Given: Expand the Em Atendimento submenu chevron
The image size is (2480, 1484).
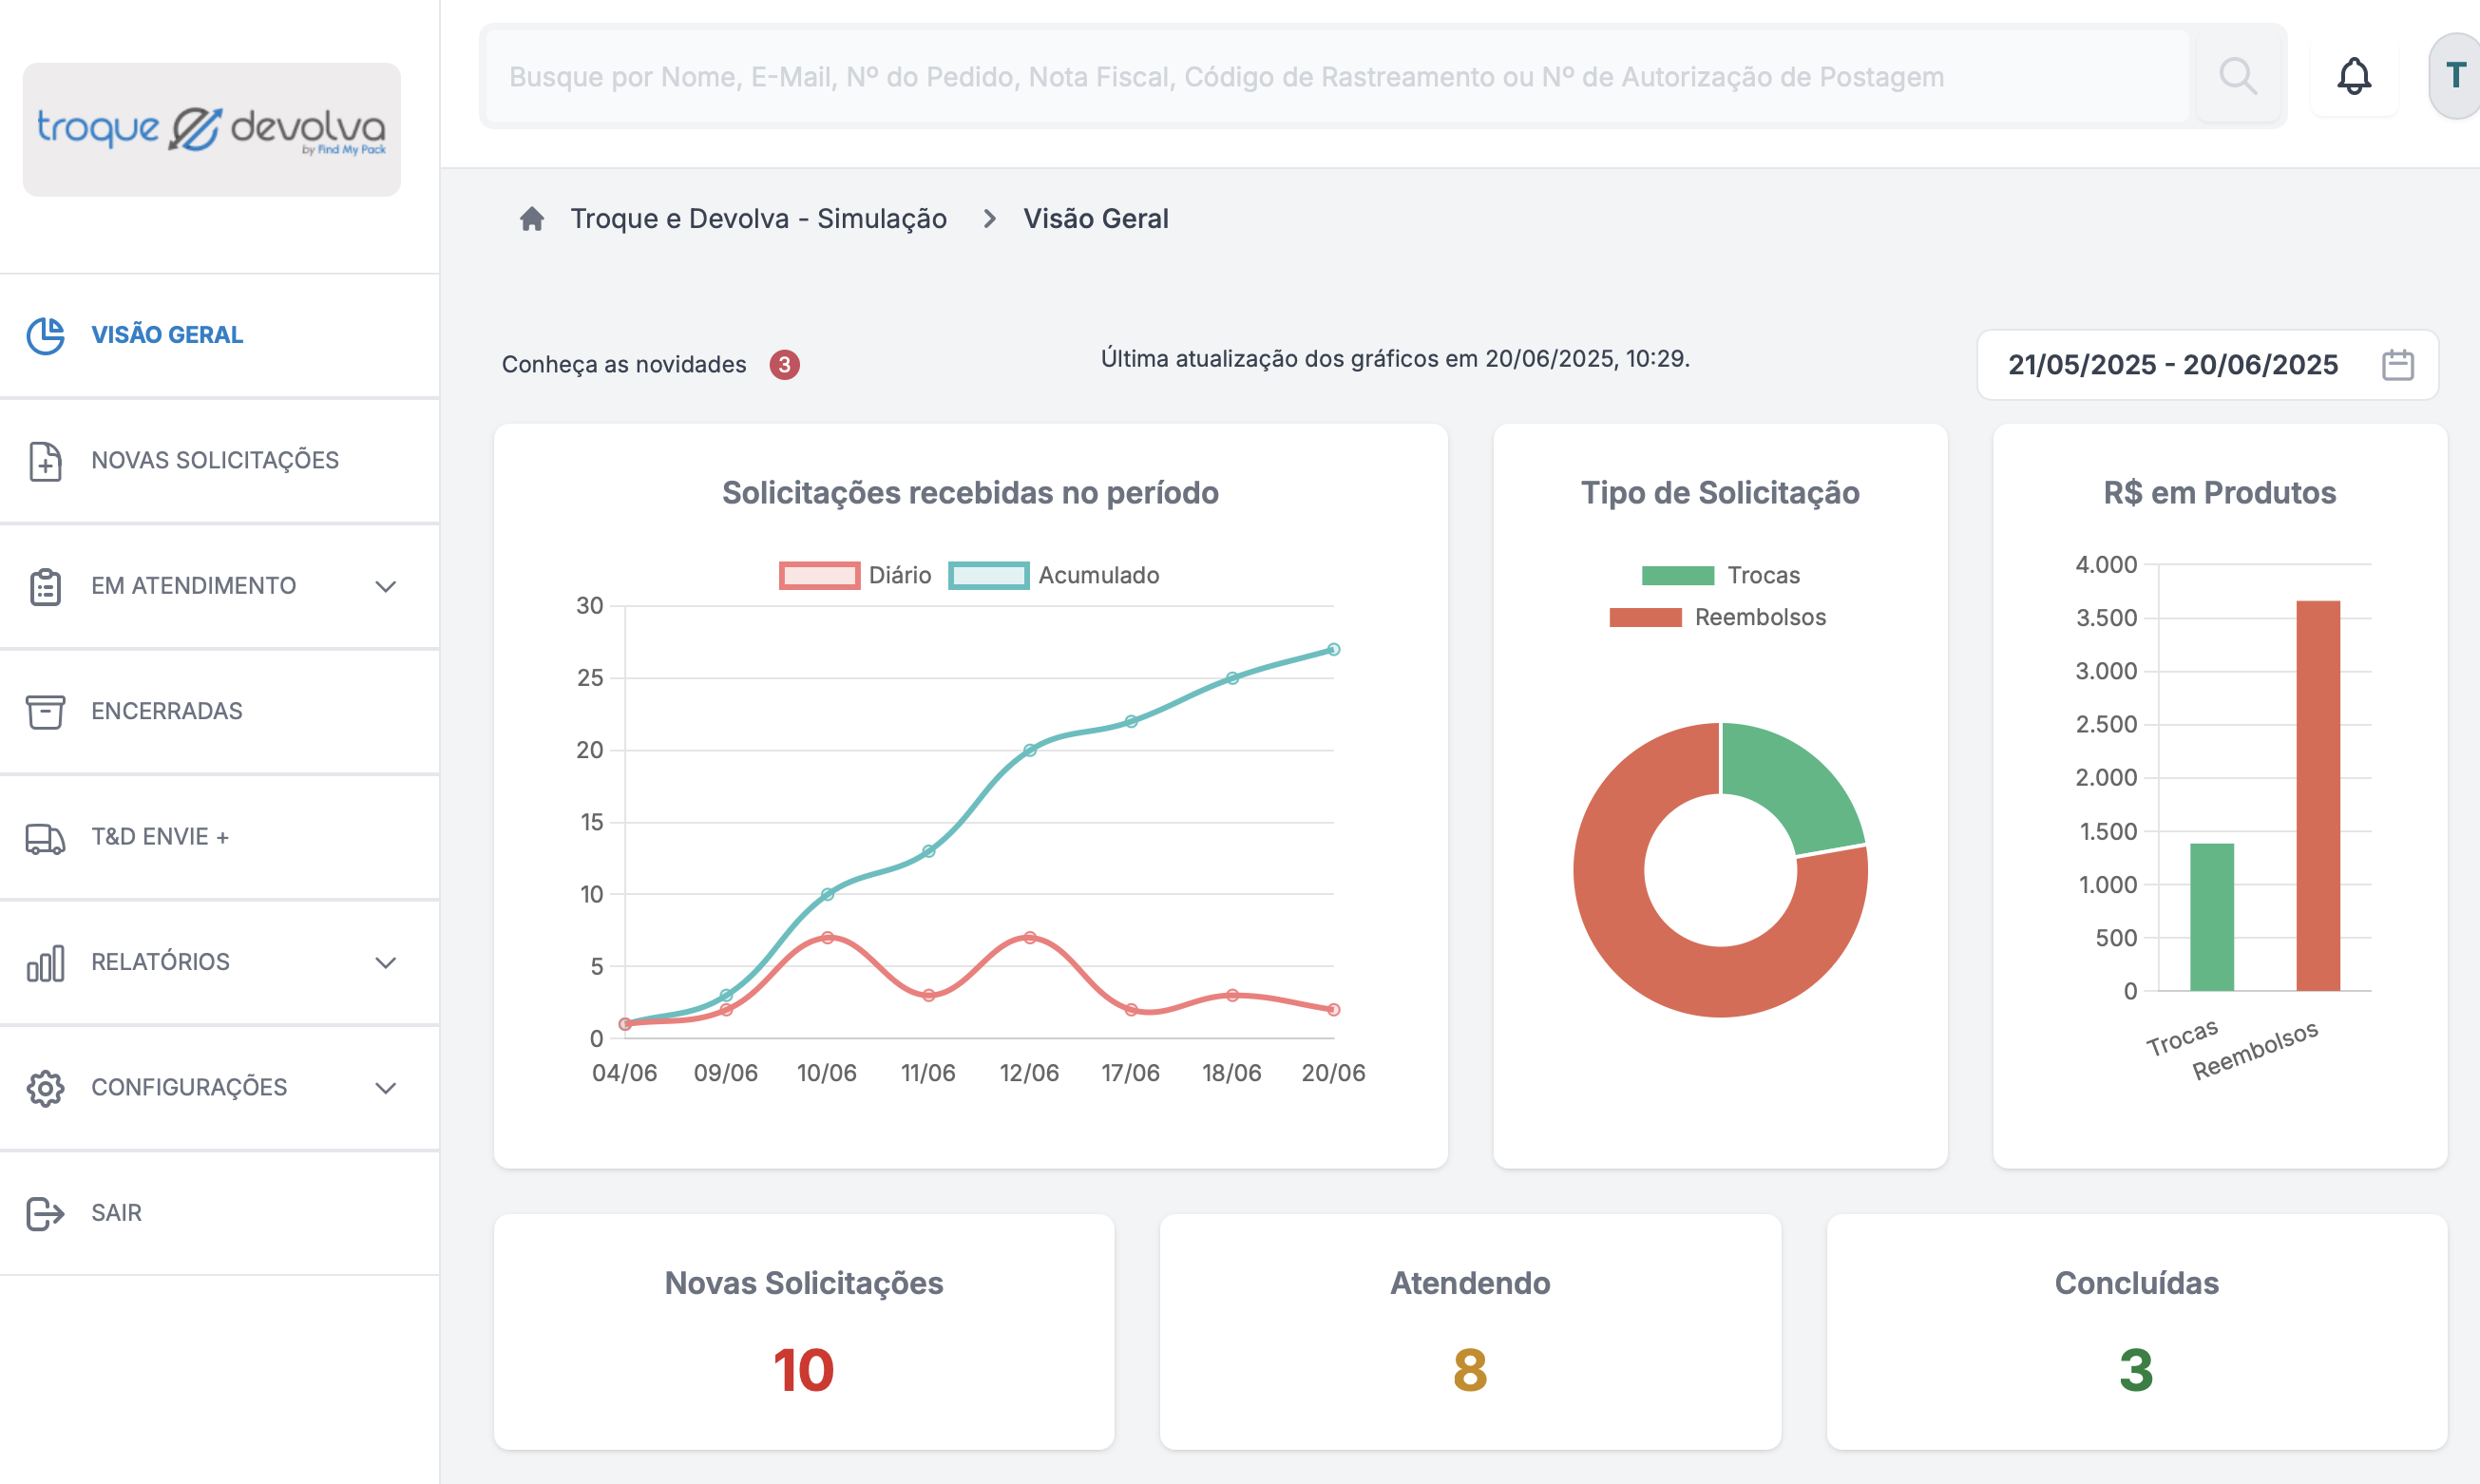Looking at the screenshot, I should click(386, 586).
